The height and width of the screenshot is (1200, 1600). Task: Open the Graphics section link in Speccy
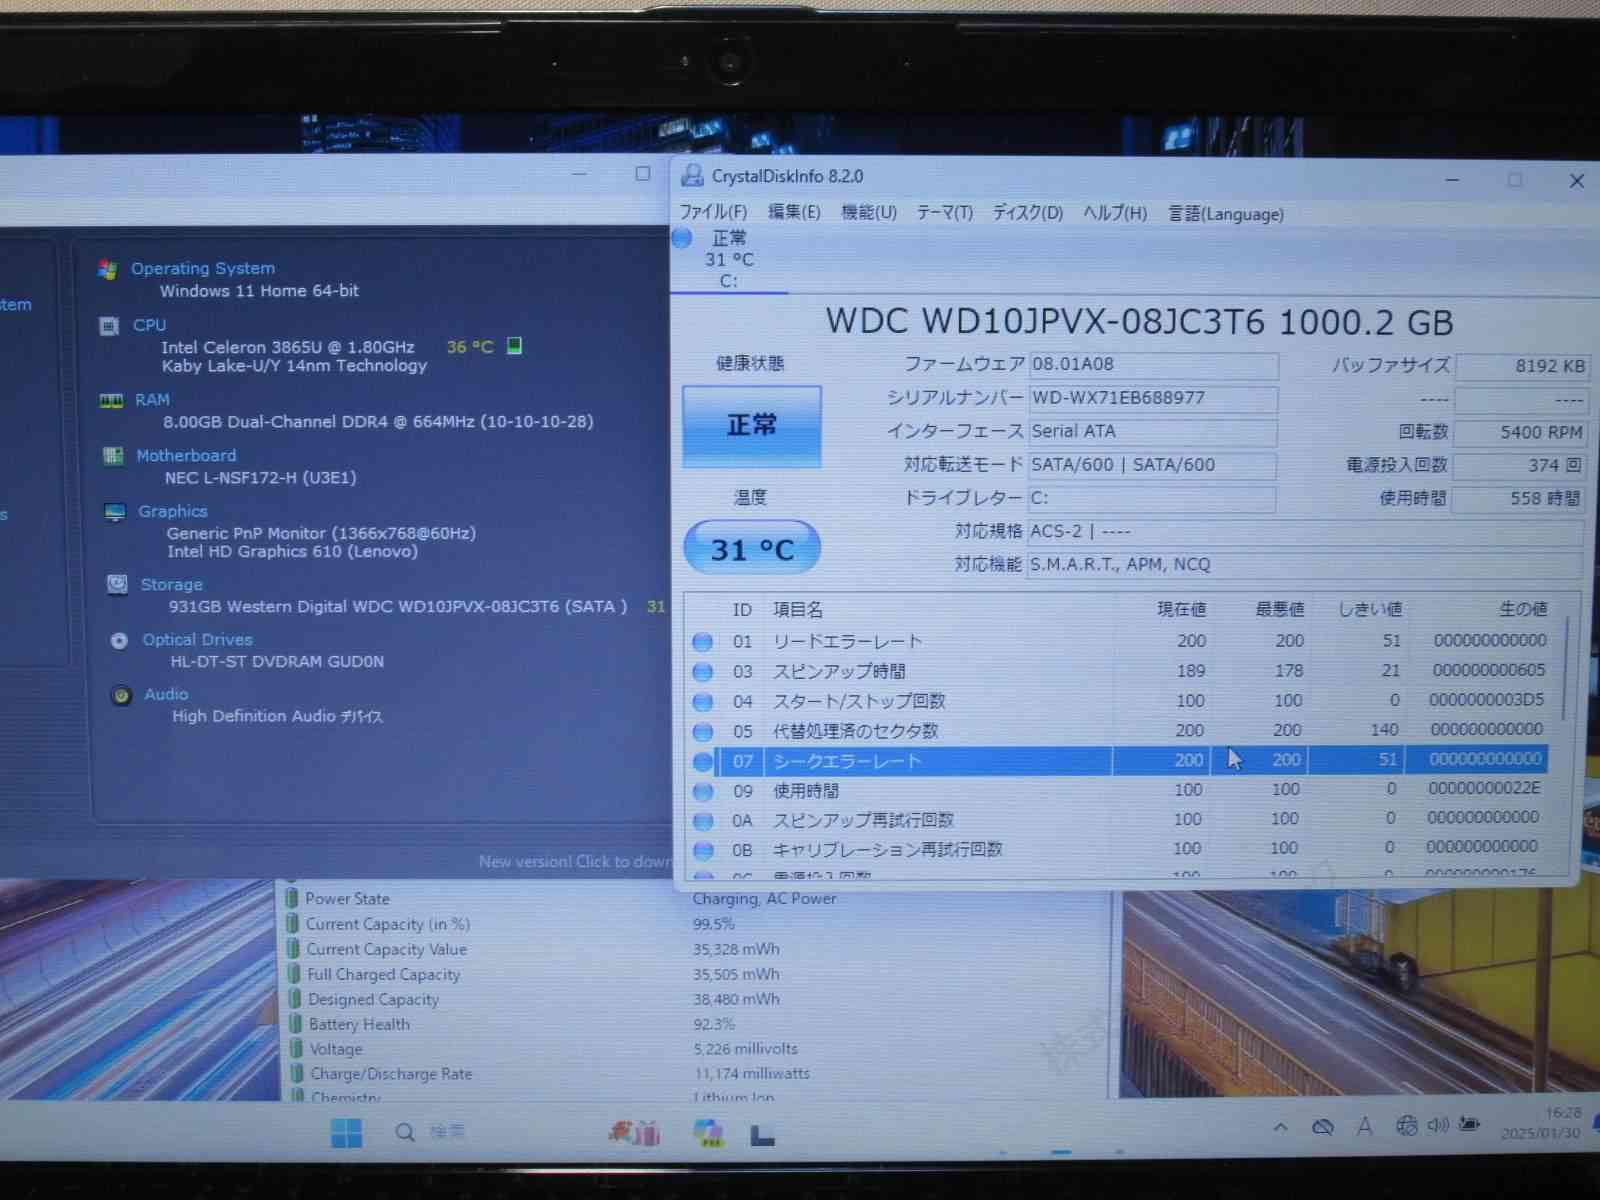(173, 512)
